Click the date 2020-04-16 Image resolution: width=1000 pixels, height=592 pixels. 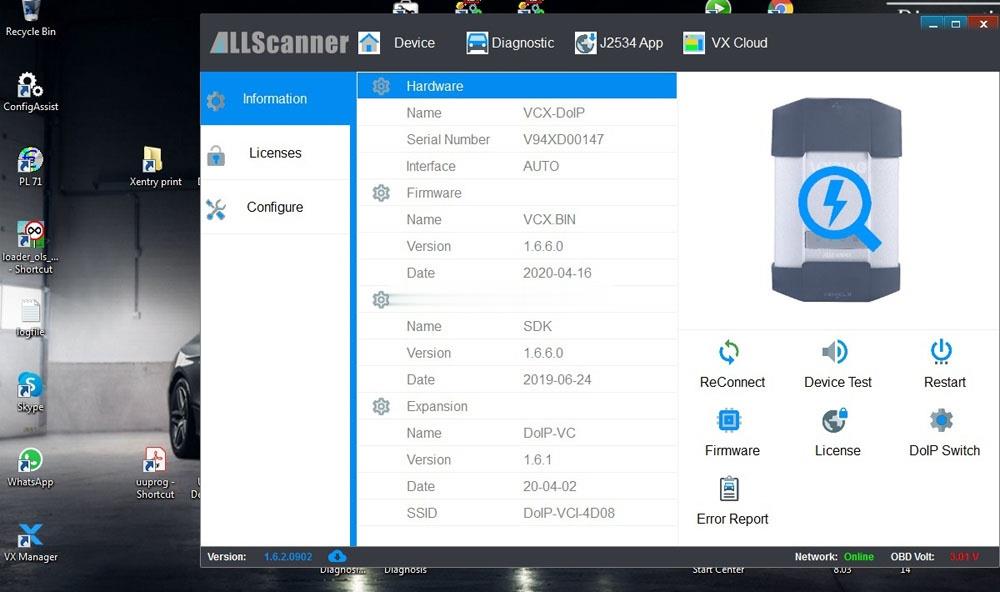[x=557, y=273]
